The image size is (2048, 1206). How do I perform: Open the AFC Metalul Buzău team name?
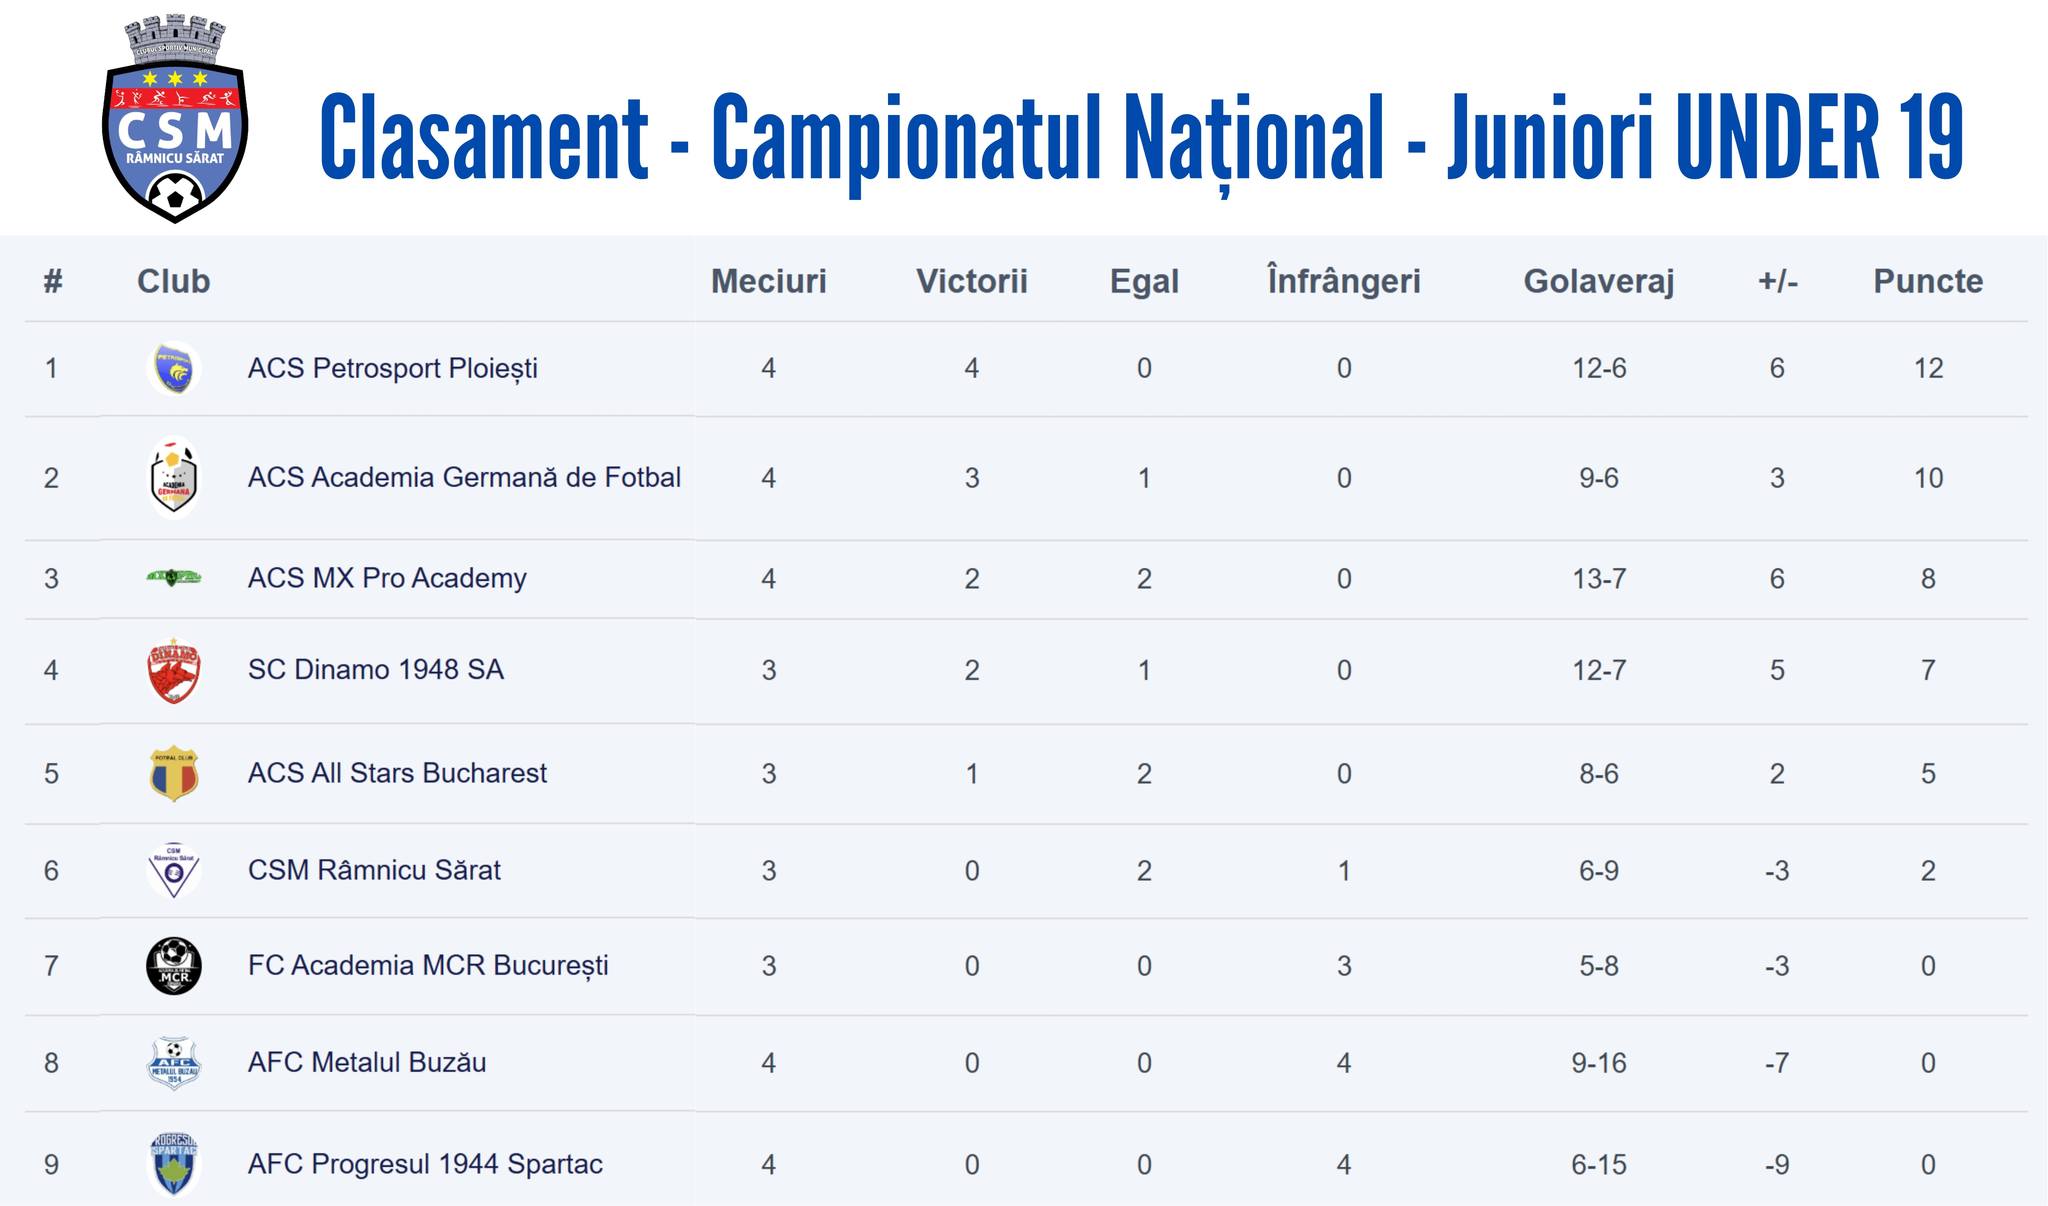(x=367, y=1062)
